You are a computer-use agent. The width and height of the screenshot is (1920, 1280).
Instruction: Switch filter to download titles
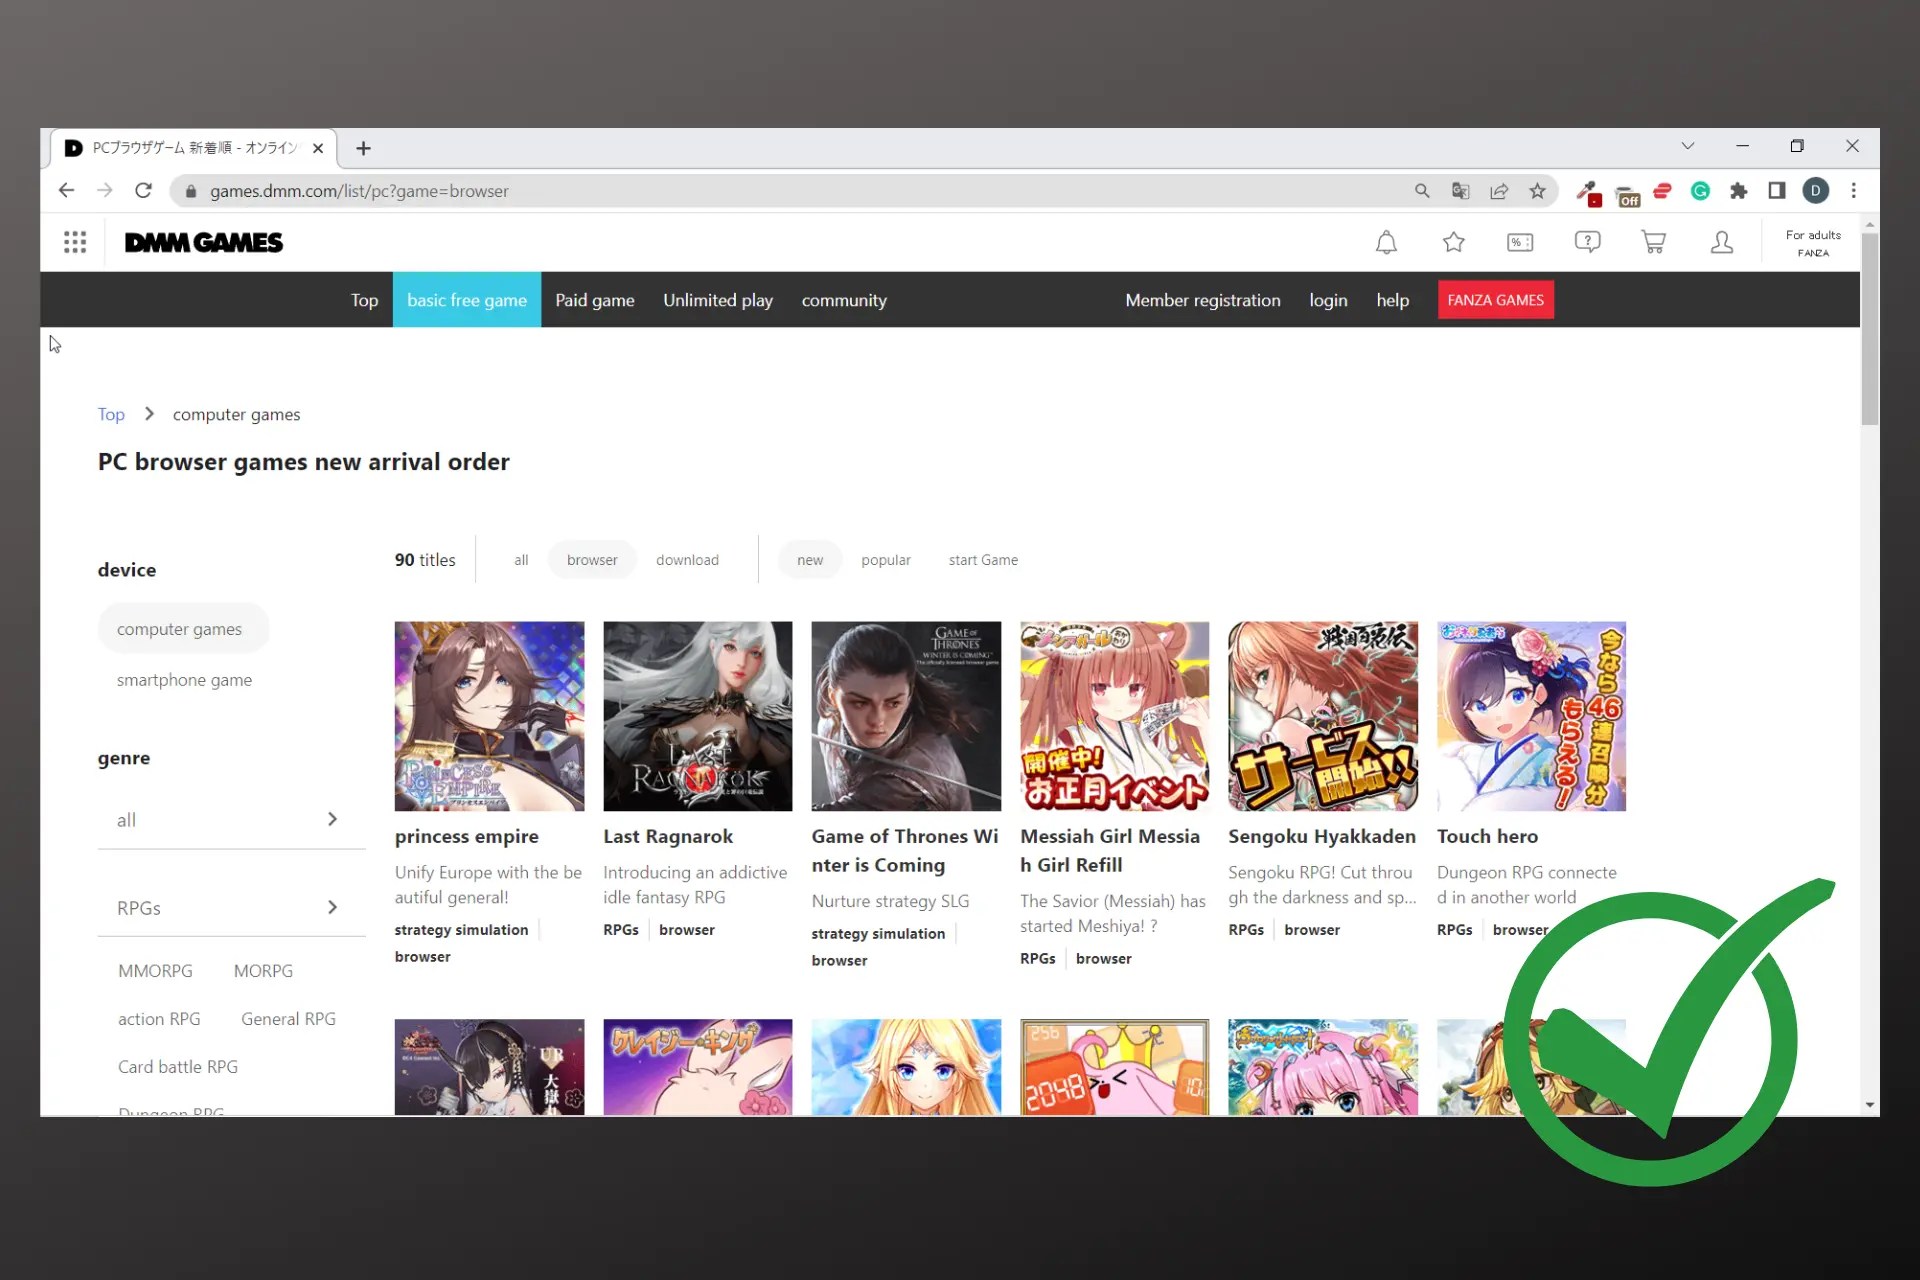tap(687, 560)
